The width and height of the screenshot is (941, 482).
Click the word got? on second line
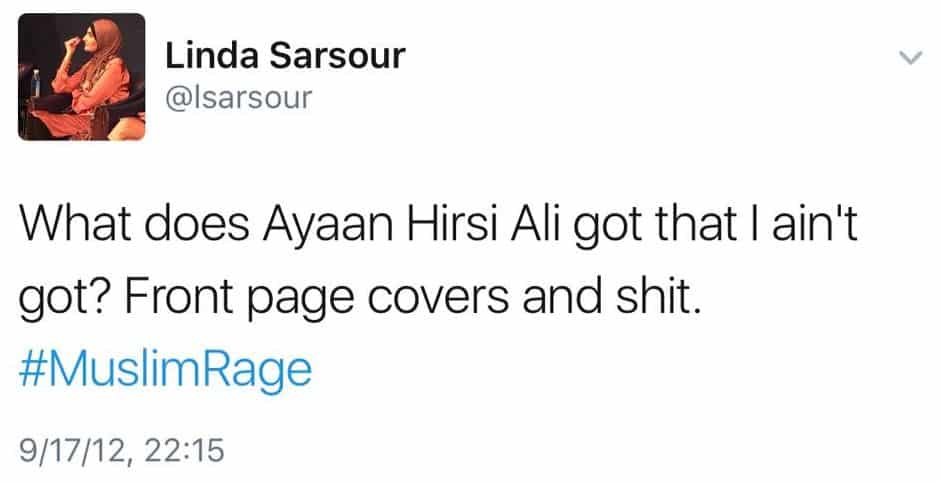point(66,299)
